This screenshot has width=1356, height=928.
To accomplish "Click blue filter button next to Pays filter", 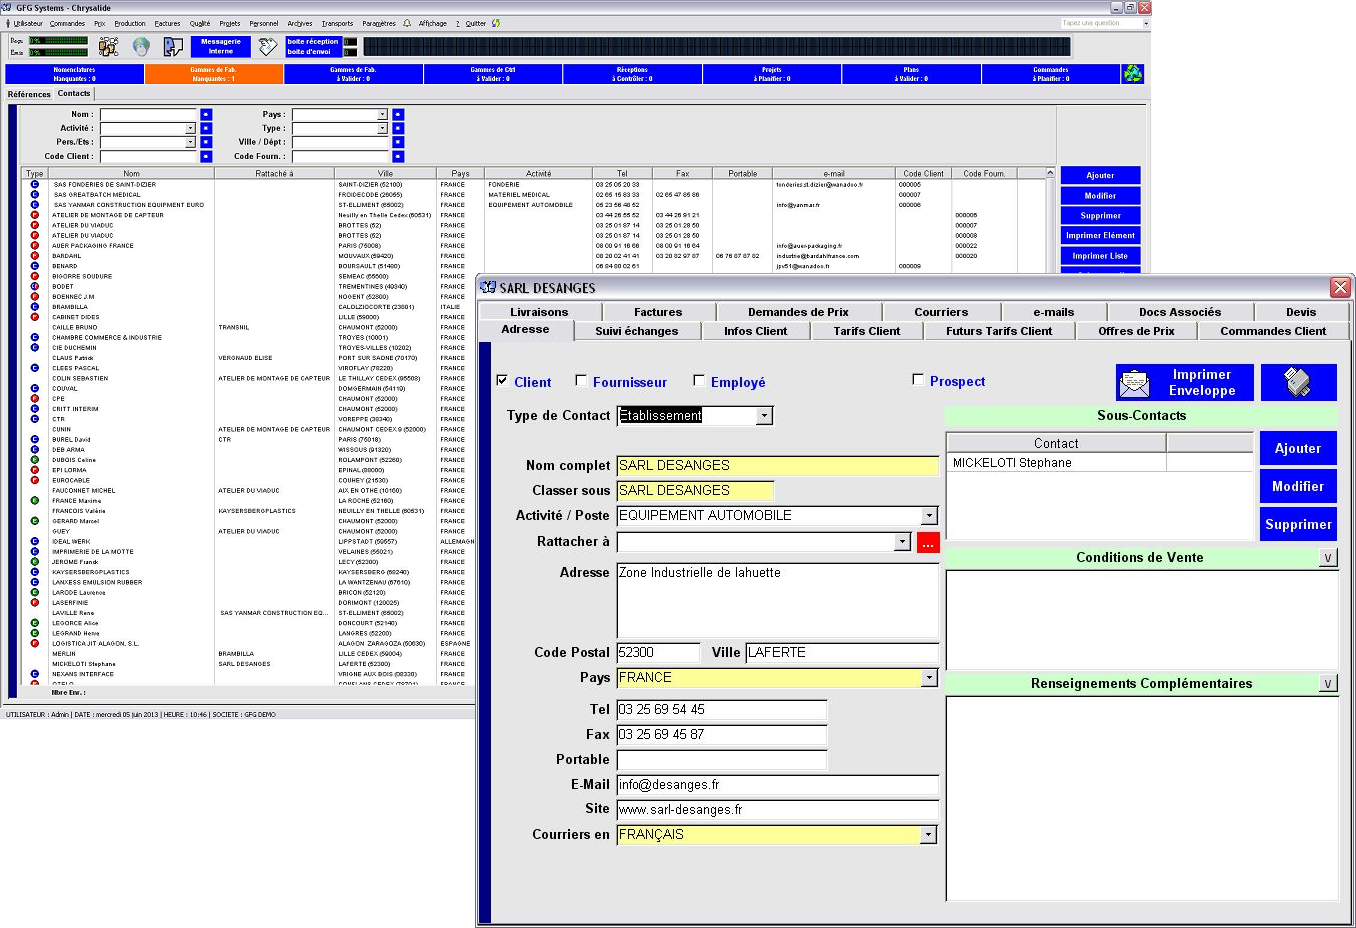I will pos(398,115).
